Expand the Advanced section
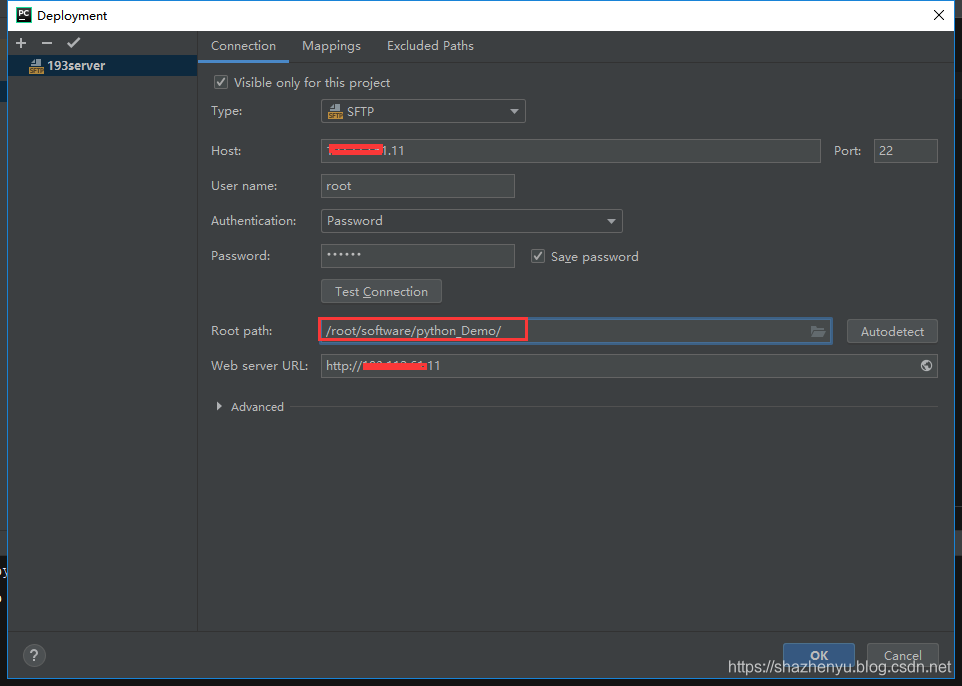 click(x=219, y=406)
